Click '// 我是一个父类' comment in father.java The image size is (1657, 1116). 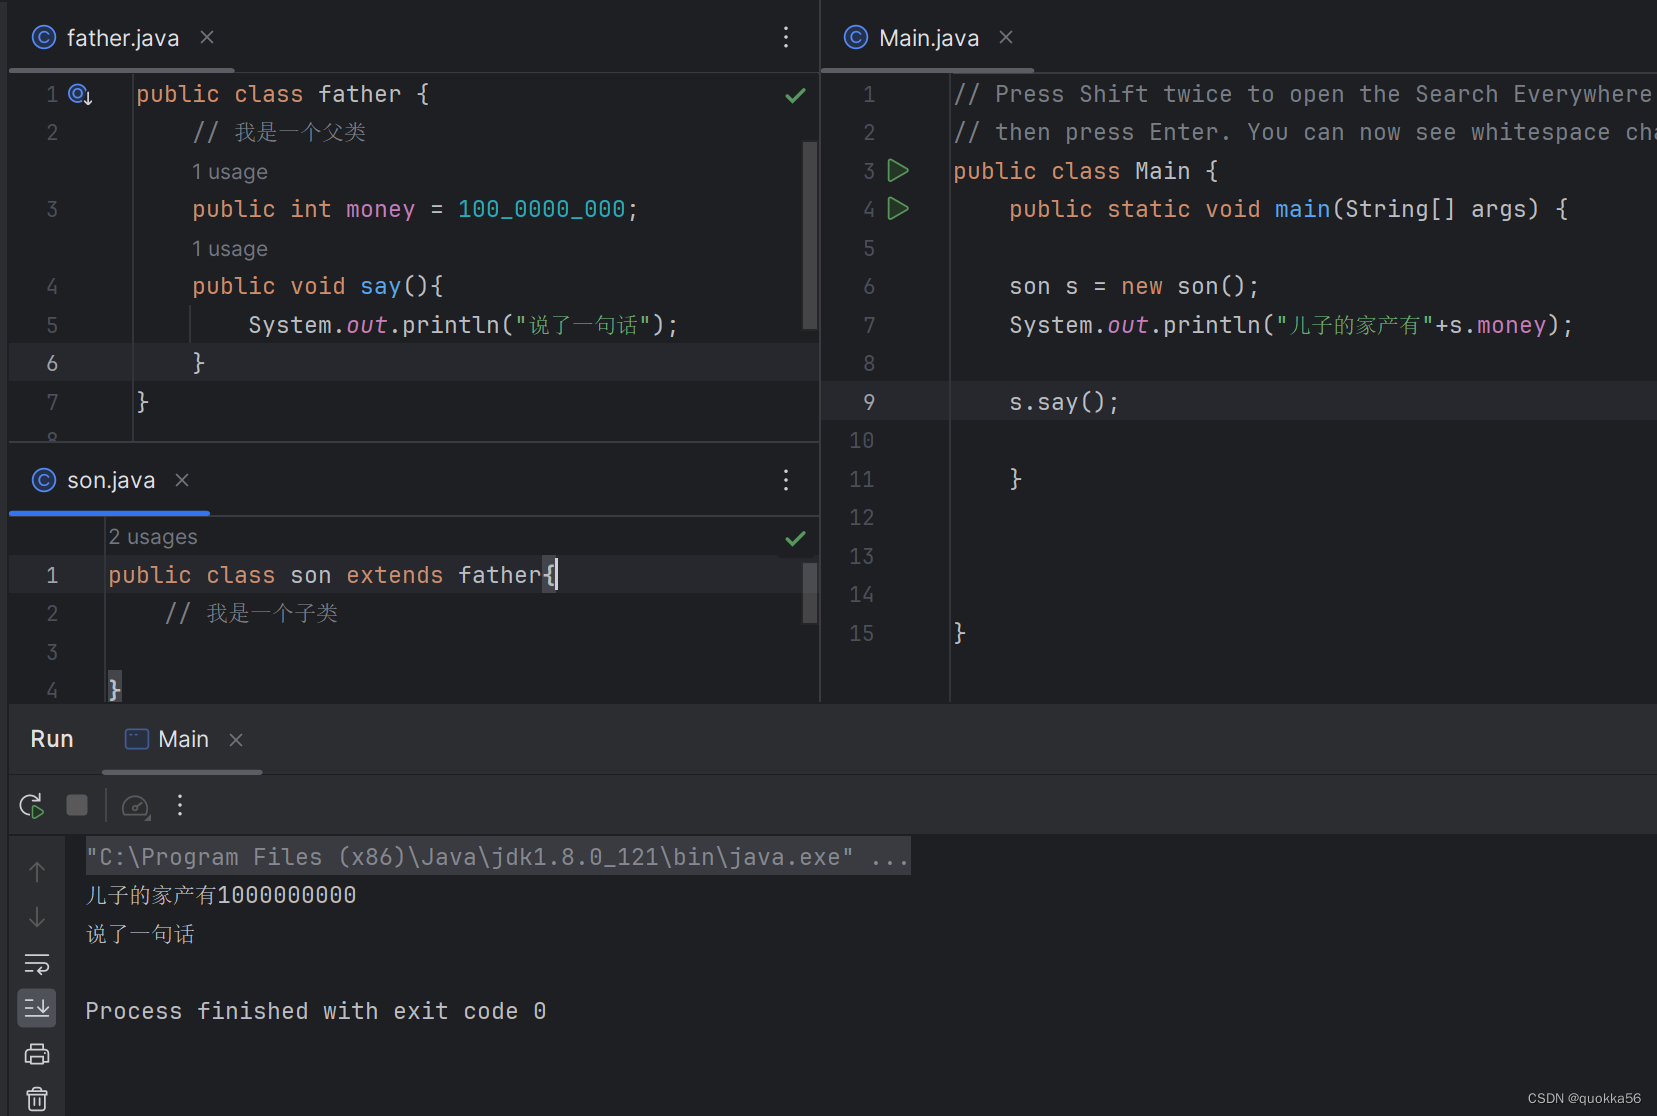pyautogui.click(x=280, y=132)
